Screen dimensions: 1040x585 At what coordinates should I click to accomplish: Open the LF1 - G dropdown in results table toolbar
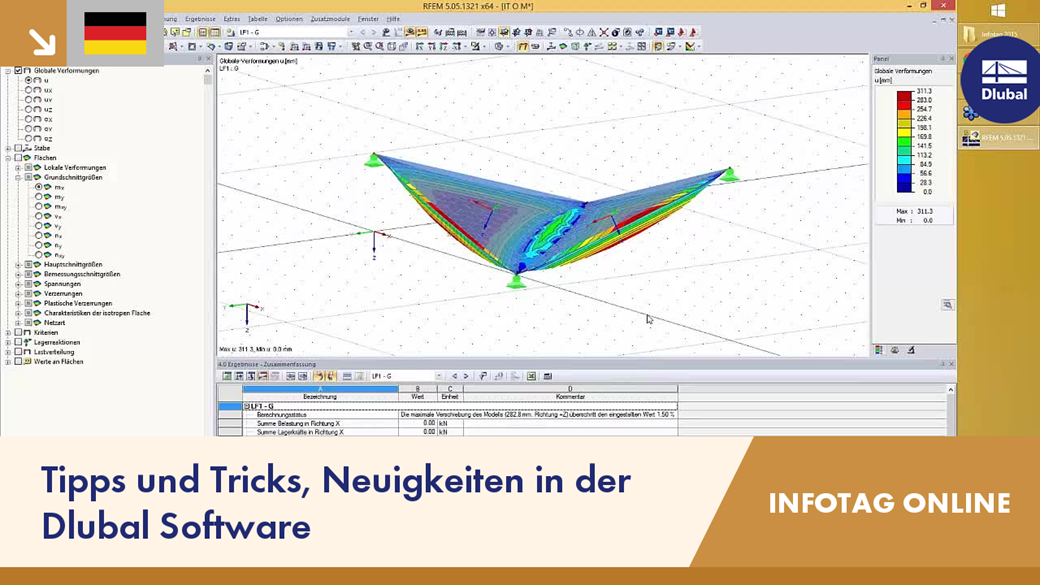pos(438,376)
